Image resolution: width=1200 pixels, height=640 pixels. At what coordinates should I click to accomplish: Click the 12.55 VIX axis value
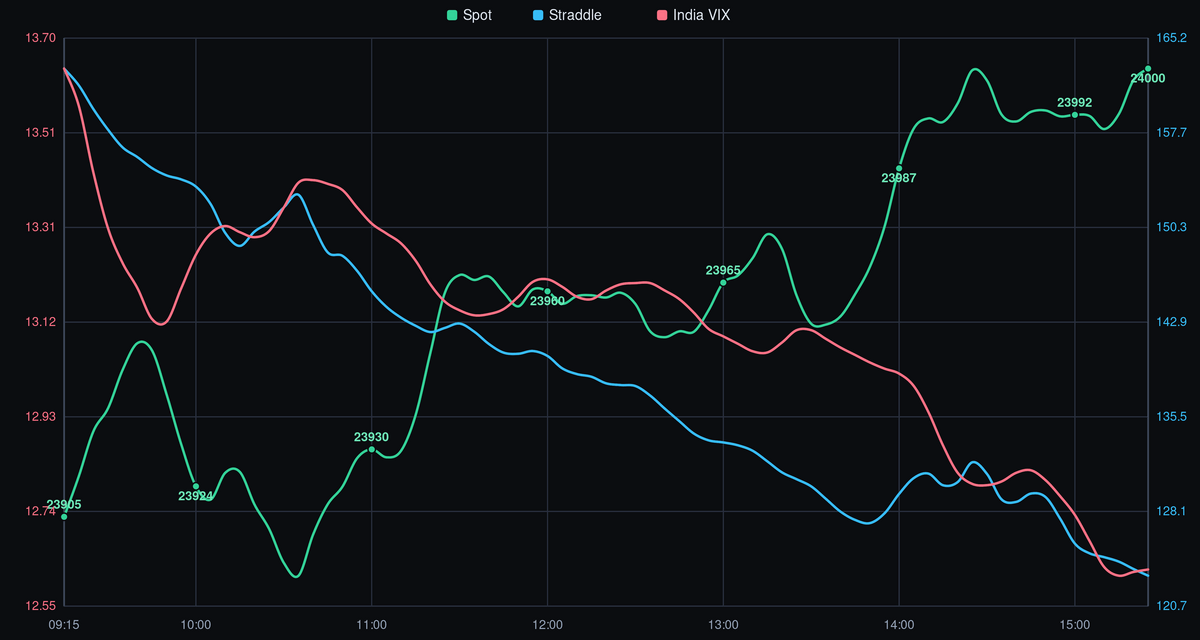pos(42,606)
